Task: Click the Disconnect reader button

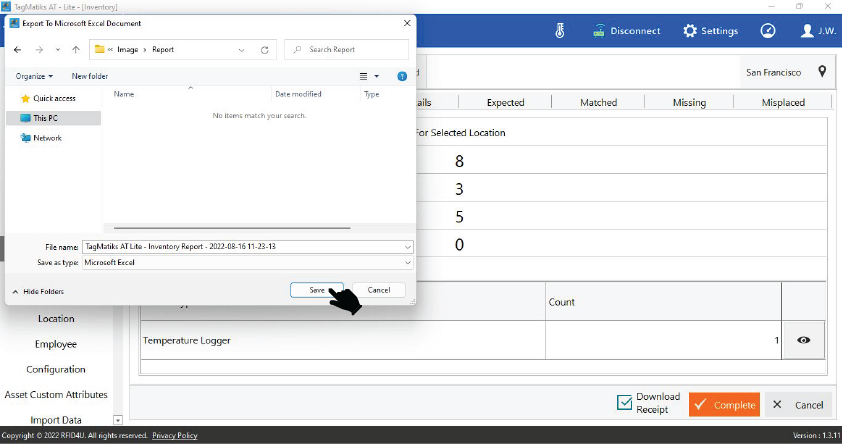Action: [x=627, y=30]
